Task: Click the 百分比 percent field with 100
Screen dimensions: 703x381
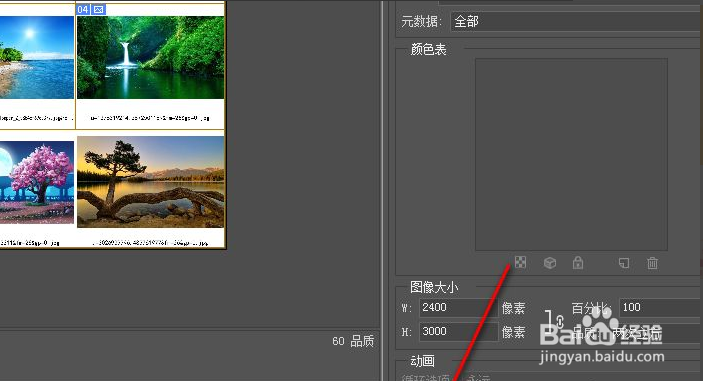Action: (660, 307)
